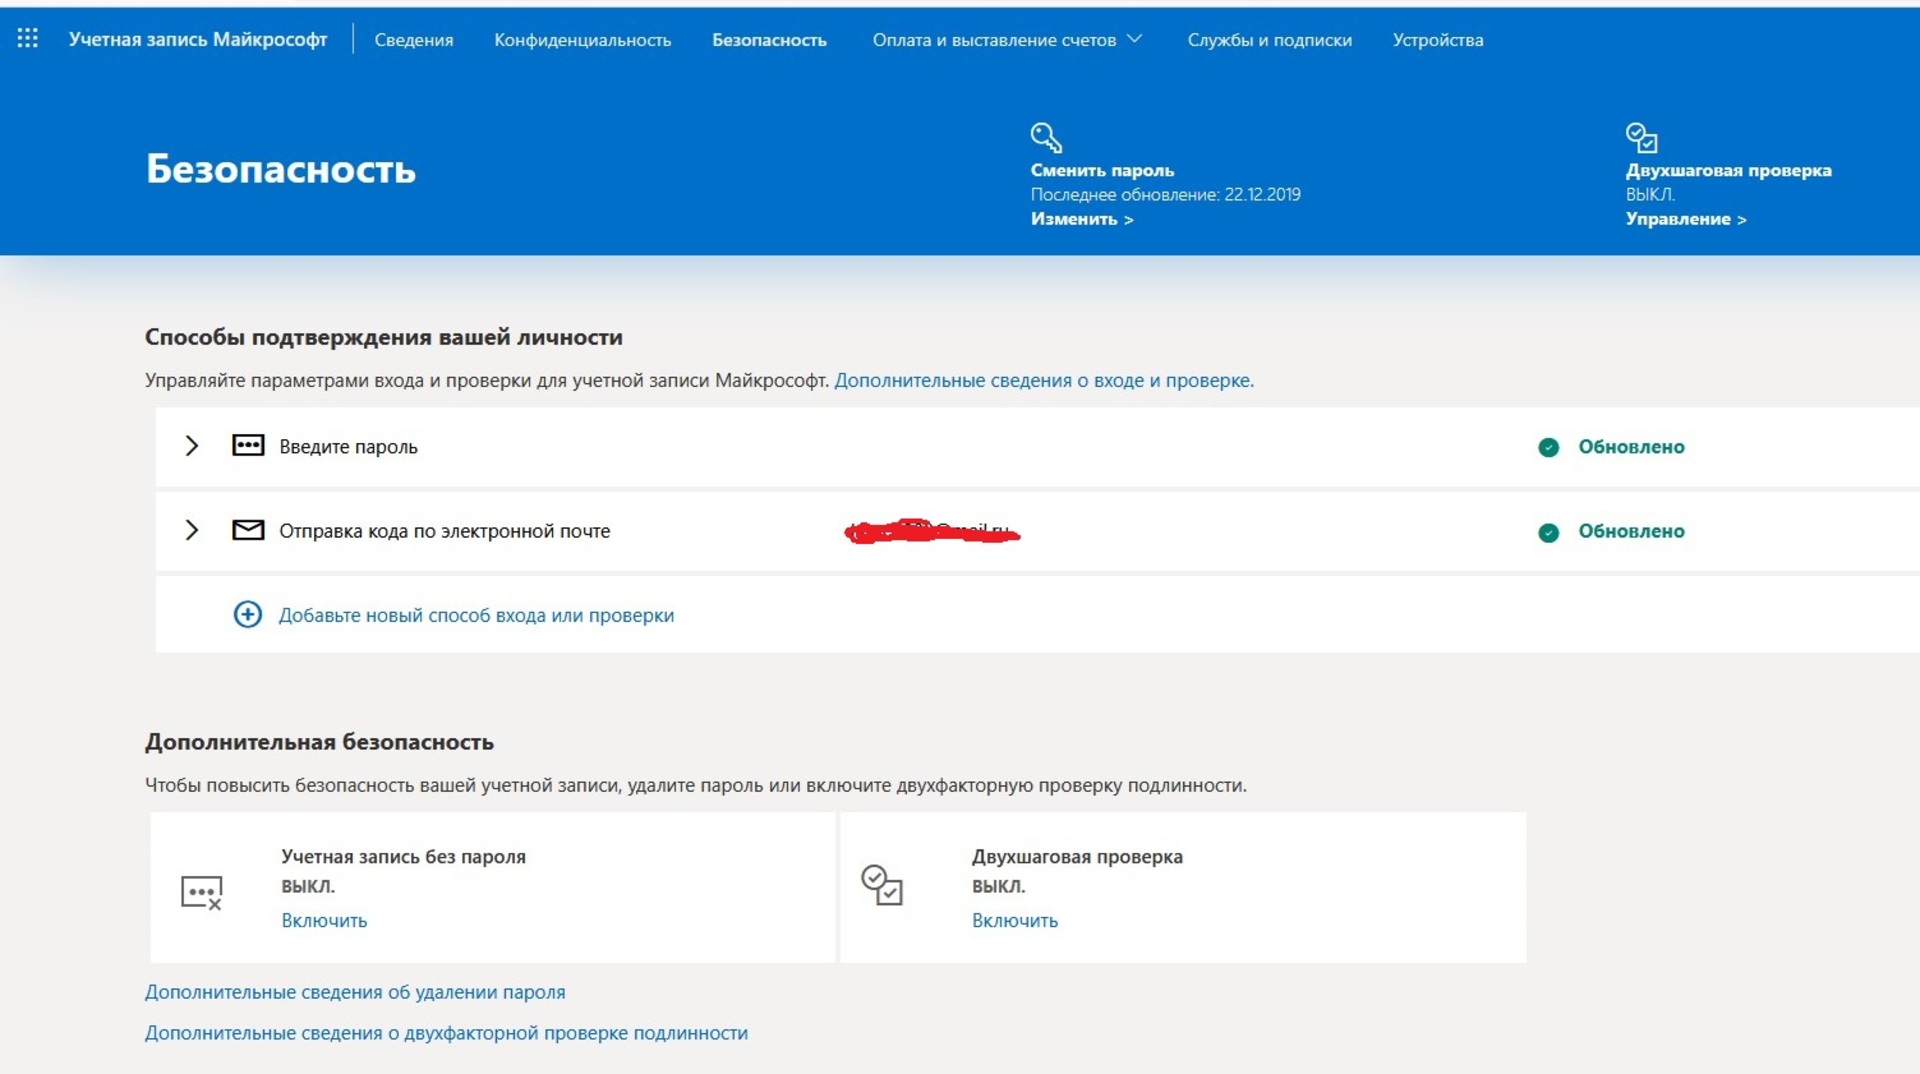Click the Способы подтверждения вашей личности heading
This screenshot has width=1920, height=1074.
[384, 337]
